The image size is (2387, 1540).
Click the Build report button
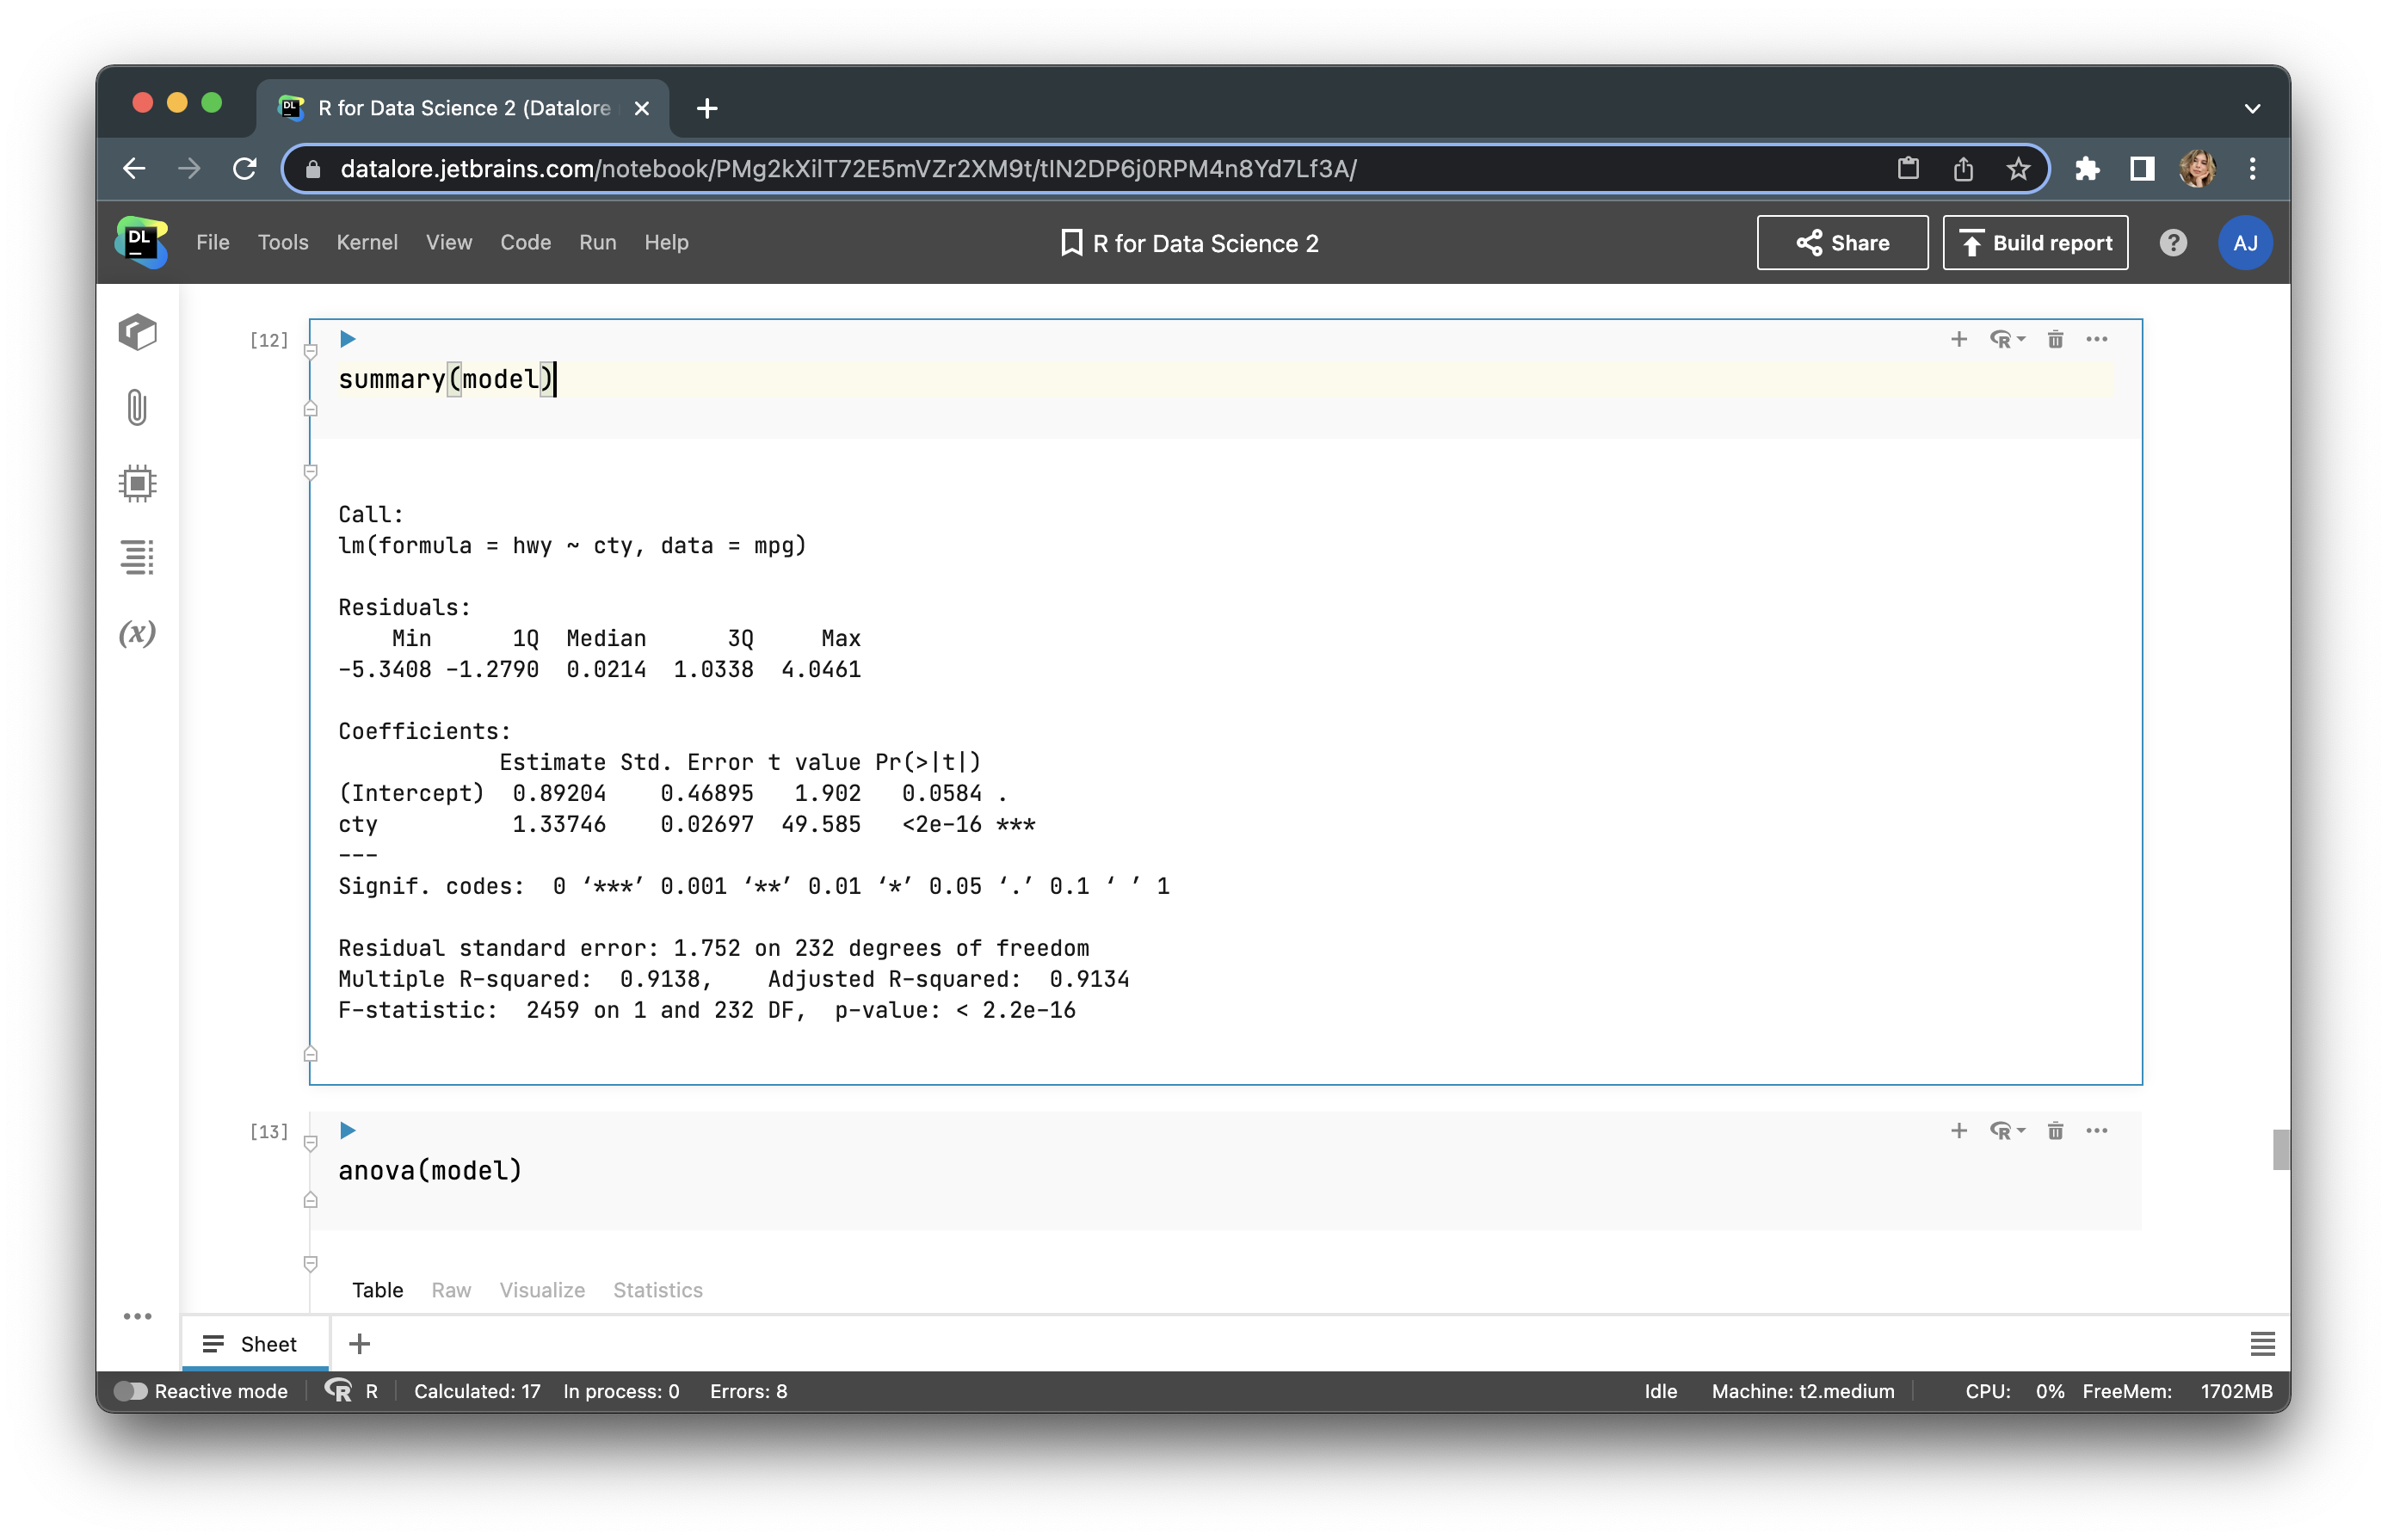point(2035,242)
